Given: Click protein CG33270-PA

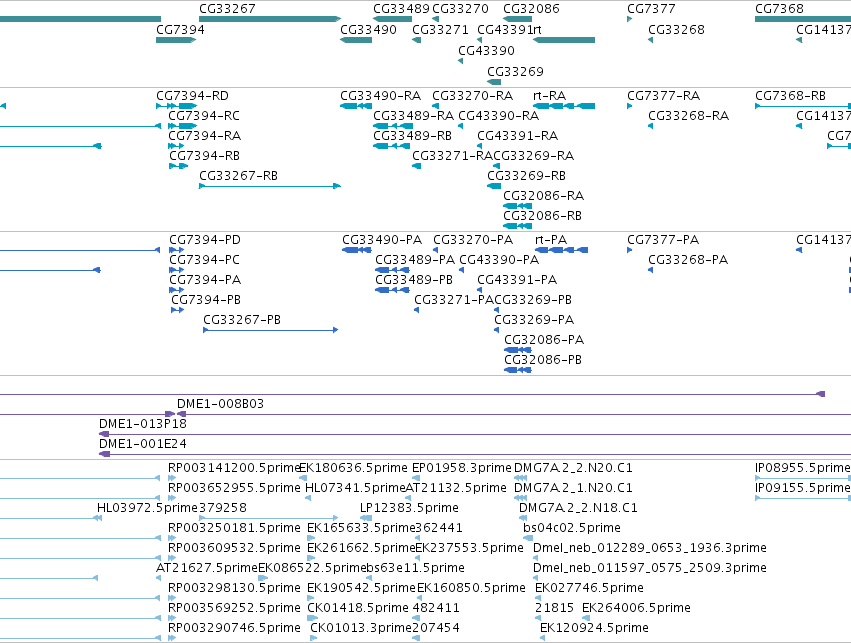Looking at the screenshot, I should [473, 240].
